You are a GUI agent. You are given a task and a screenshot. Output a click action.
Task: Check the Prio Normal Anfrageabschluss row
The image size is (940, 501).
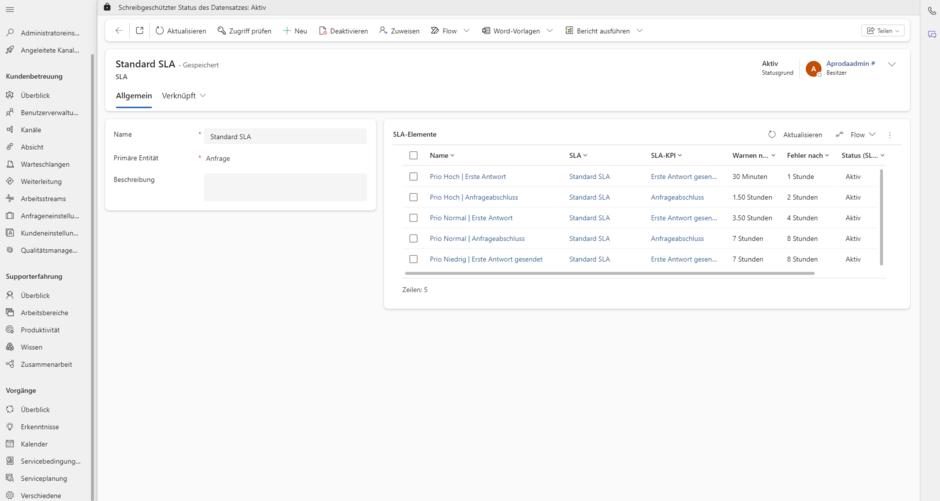(x=413, y=238)
